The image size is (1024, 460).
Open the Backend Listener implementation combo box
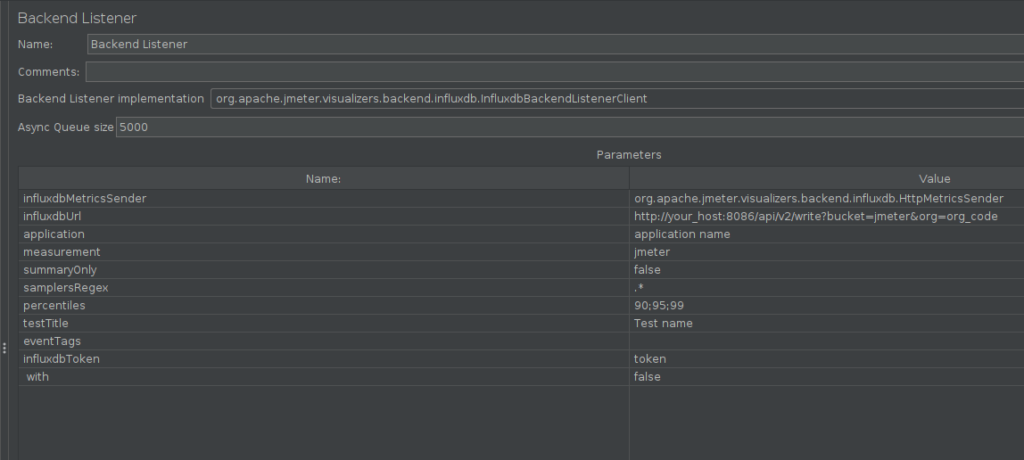(617, 99)
